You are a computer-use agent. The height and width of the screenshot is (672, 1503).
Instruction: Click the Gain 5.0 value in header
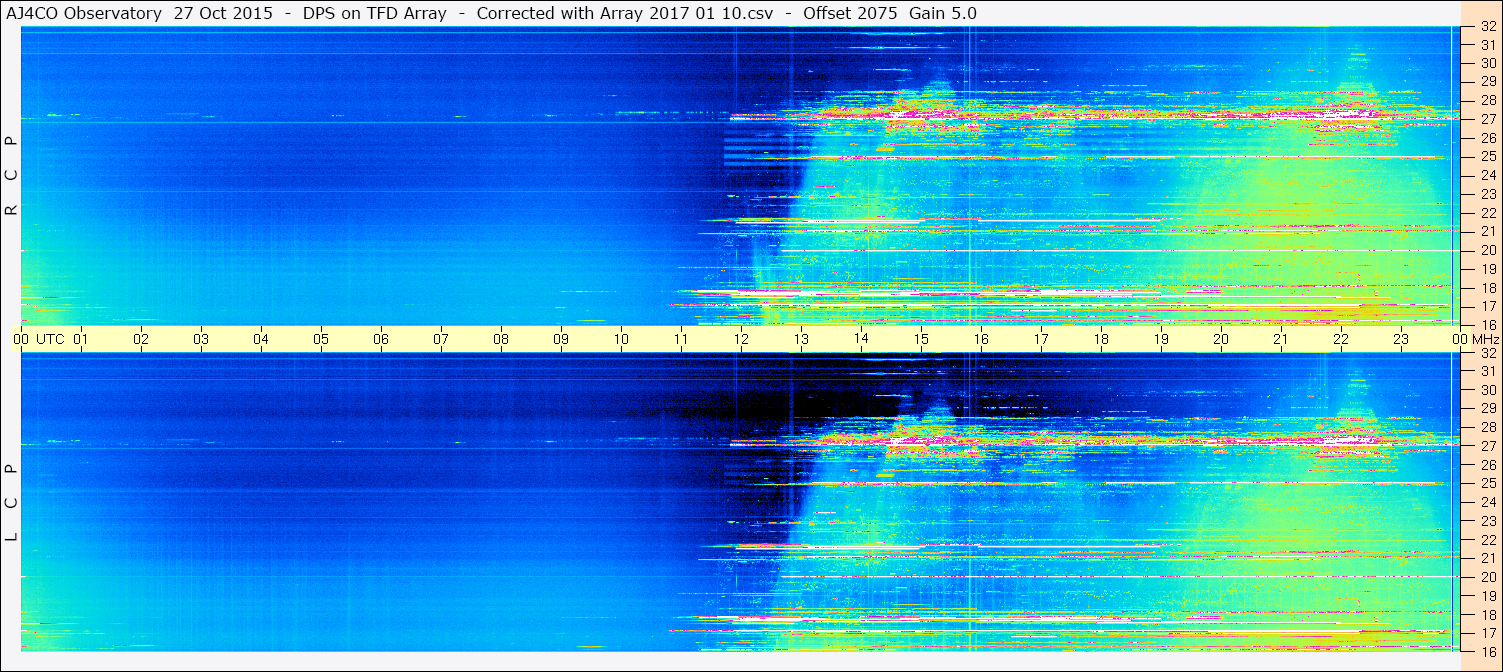point(943,13)
